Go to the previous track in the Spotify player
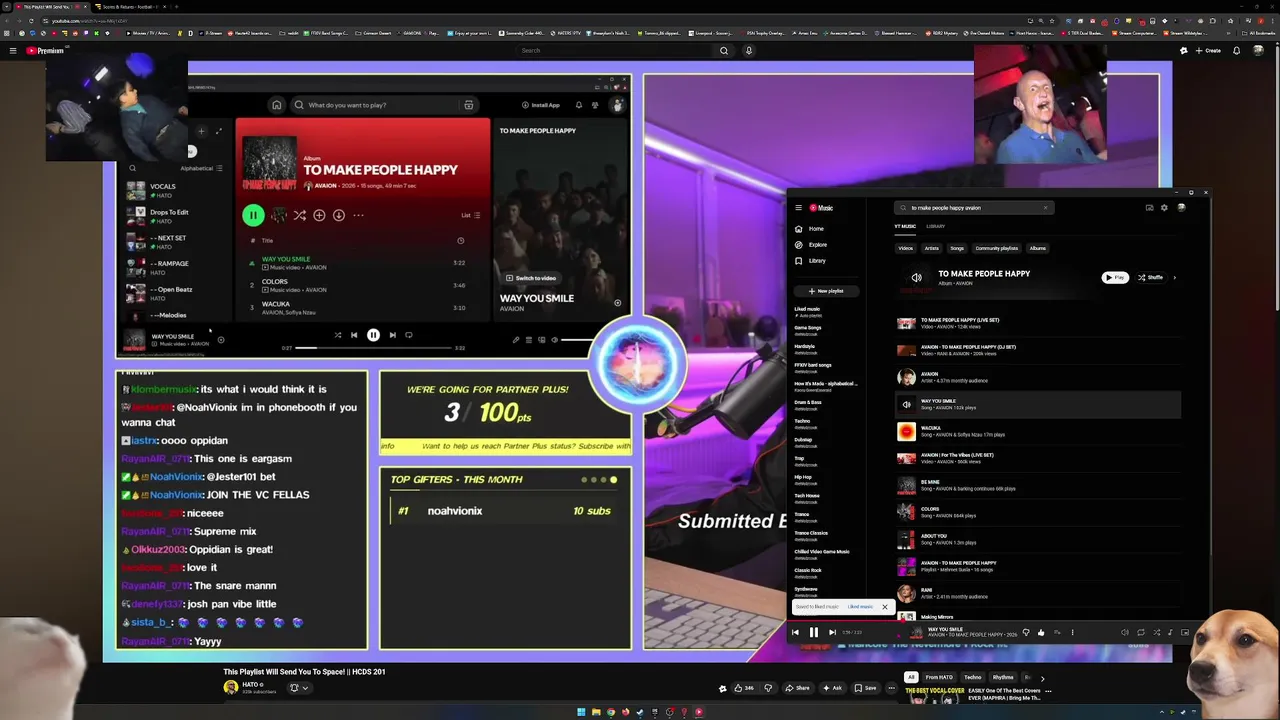 click(354, 335)
